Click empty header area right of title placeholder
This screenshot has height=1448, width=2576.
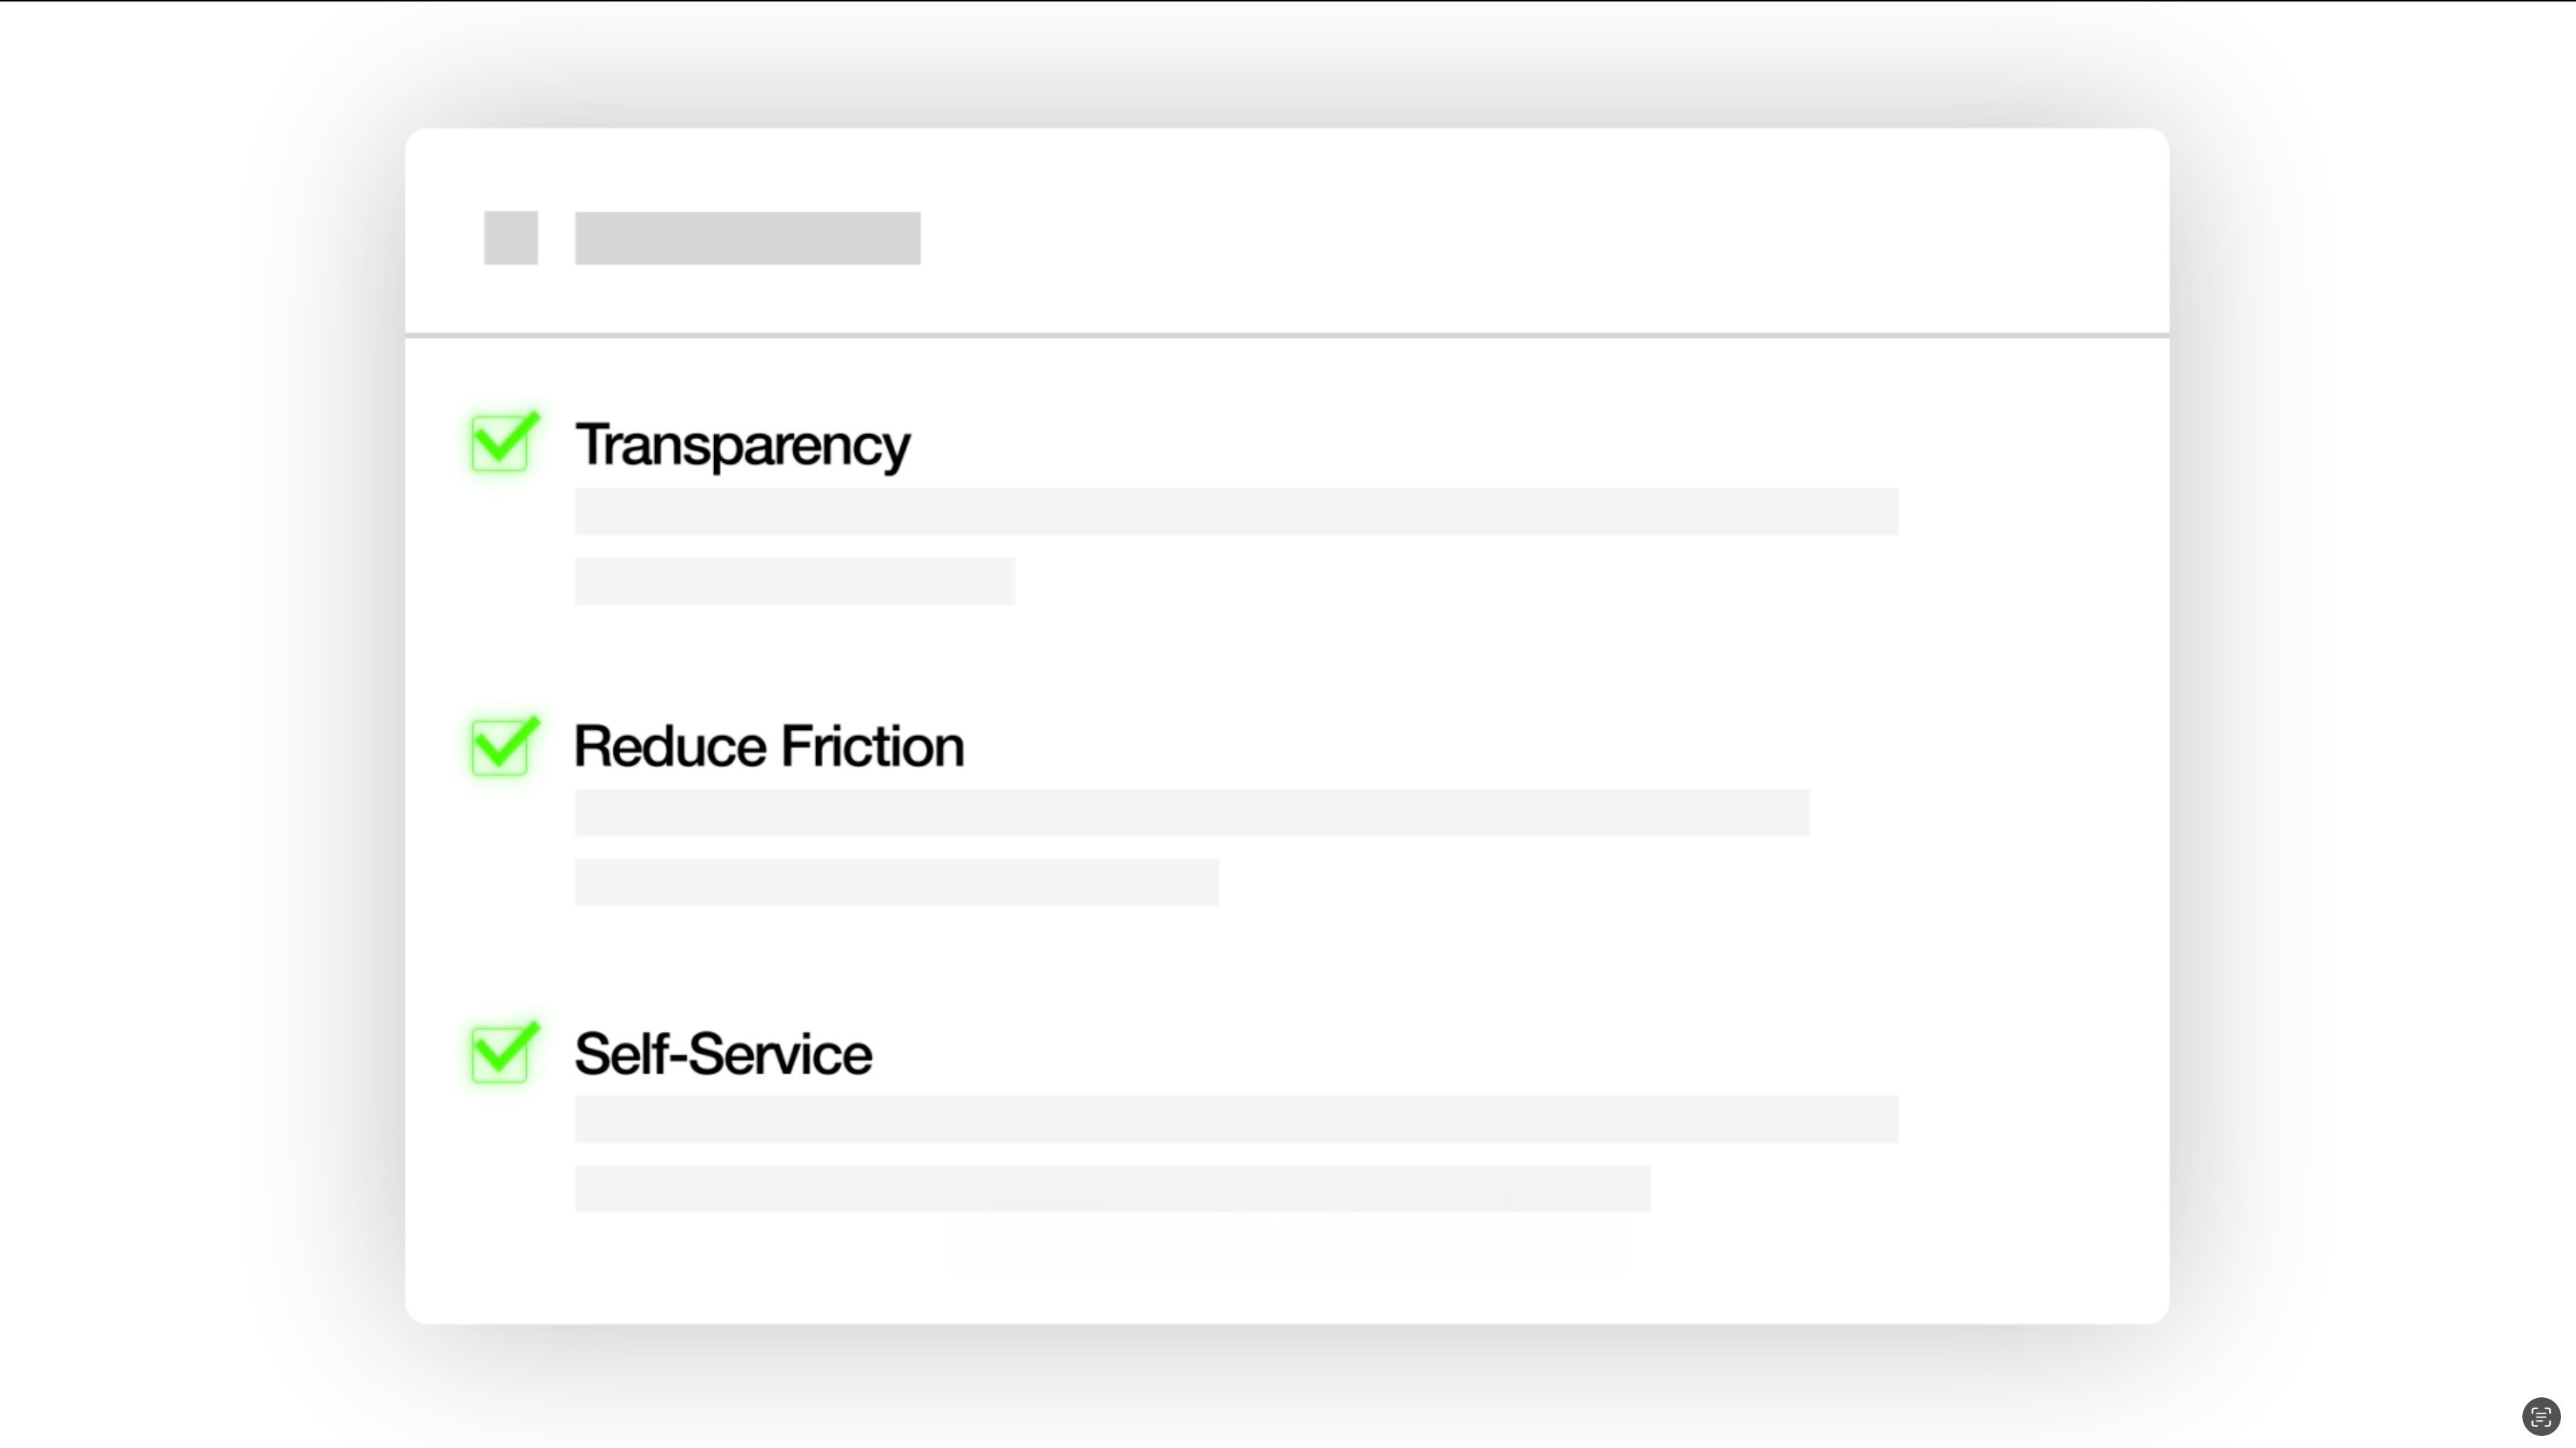tap(1500, 238)
